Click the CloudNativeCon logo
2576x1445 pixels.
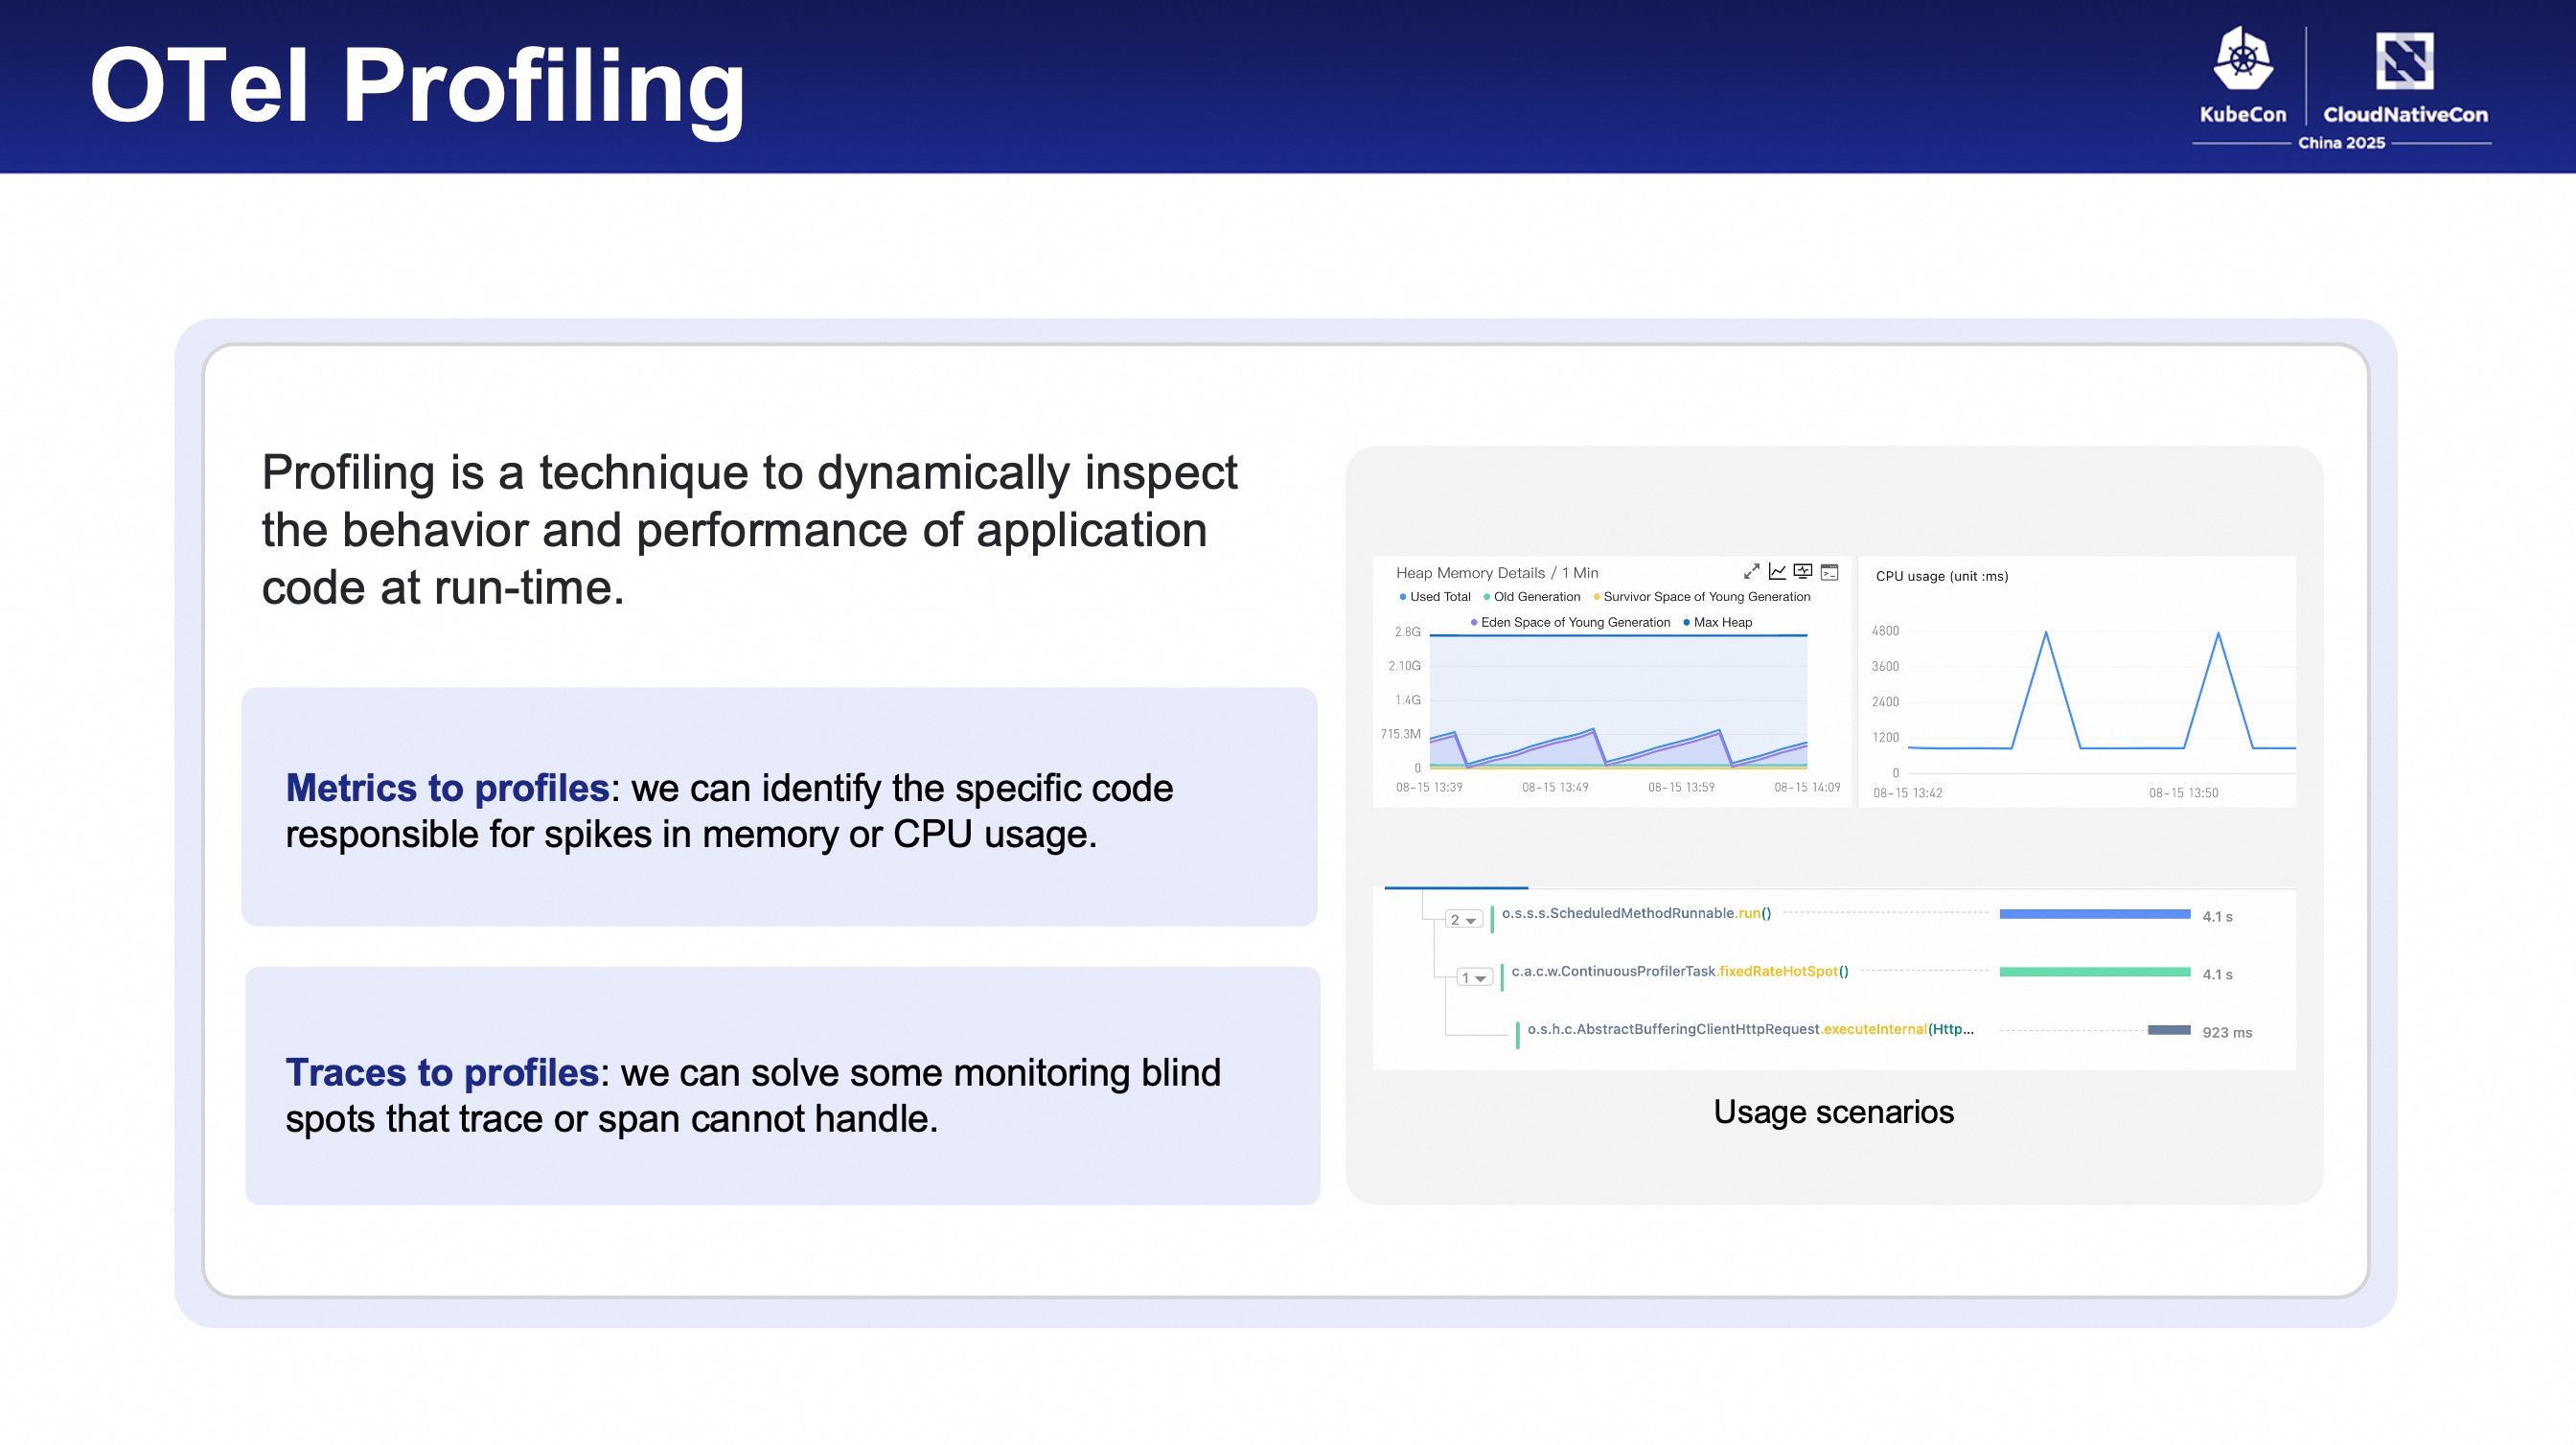(x=2404, y=60)
